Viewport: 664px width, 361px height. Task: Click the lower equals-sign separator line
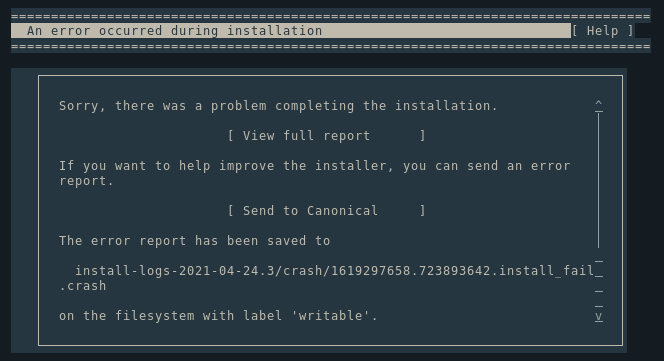click(331, 46)
